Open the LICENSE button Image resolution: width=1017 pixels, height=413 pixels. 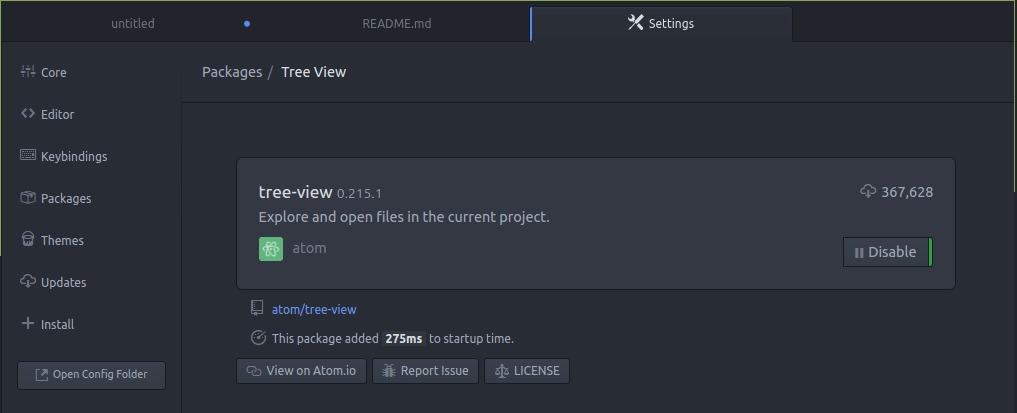527,371
